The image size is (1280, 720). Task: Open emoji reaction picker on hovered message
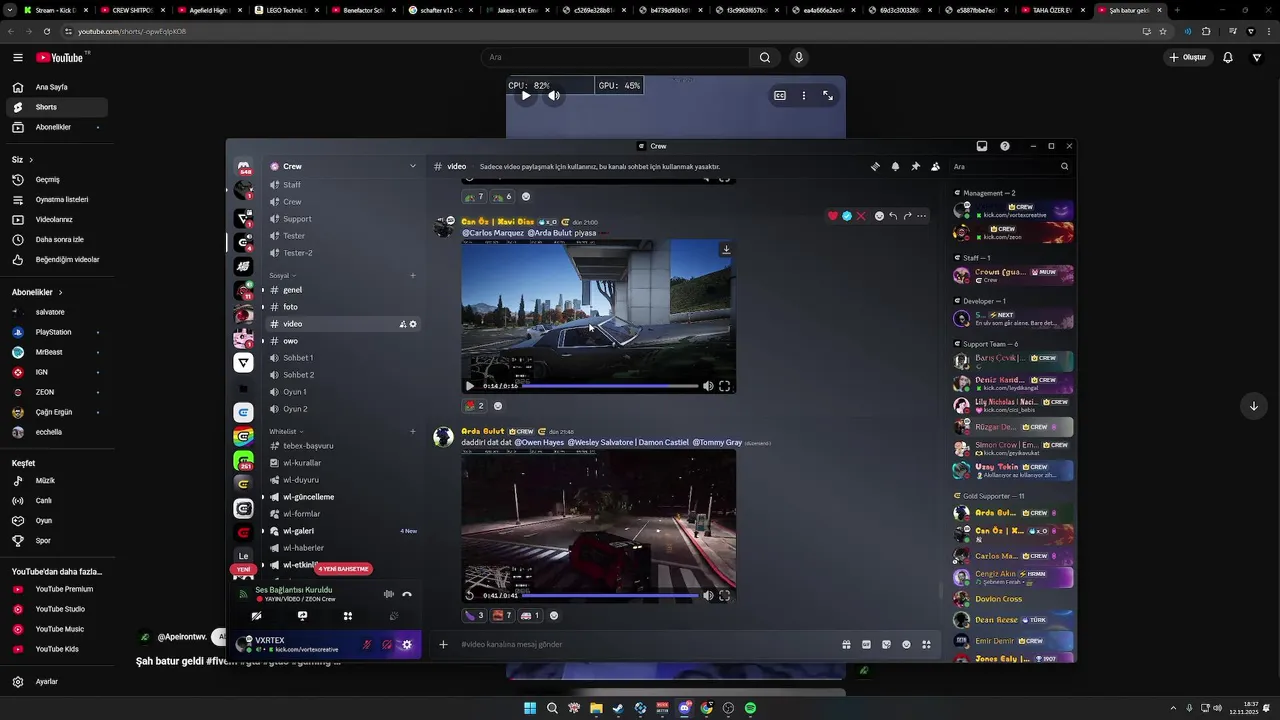(879, 216)
